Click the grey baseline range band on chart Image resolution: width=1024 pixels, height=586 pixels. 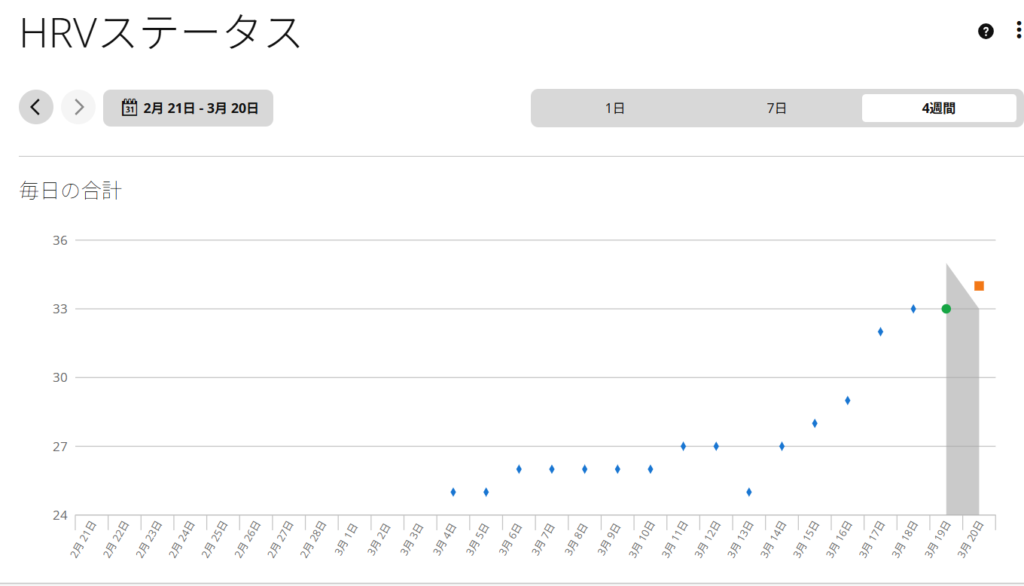pos(962,420)
